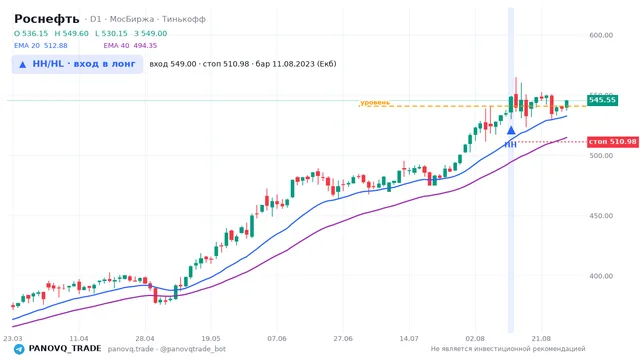Click the investment disclaimer text

[x=508, y=349]
